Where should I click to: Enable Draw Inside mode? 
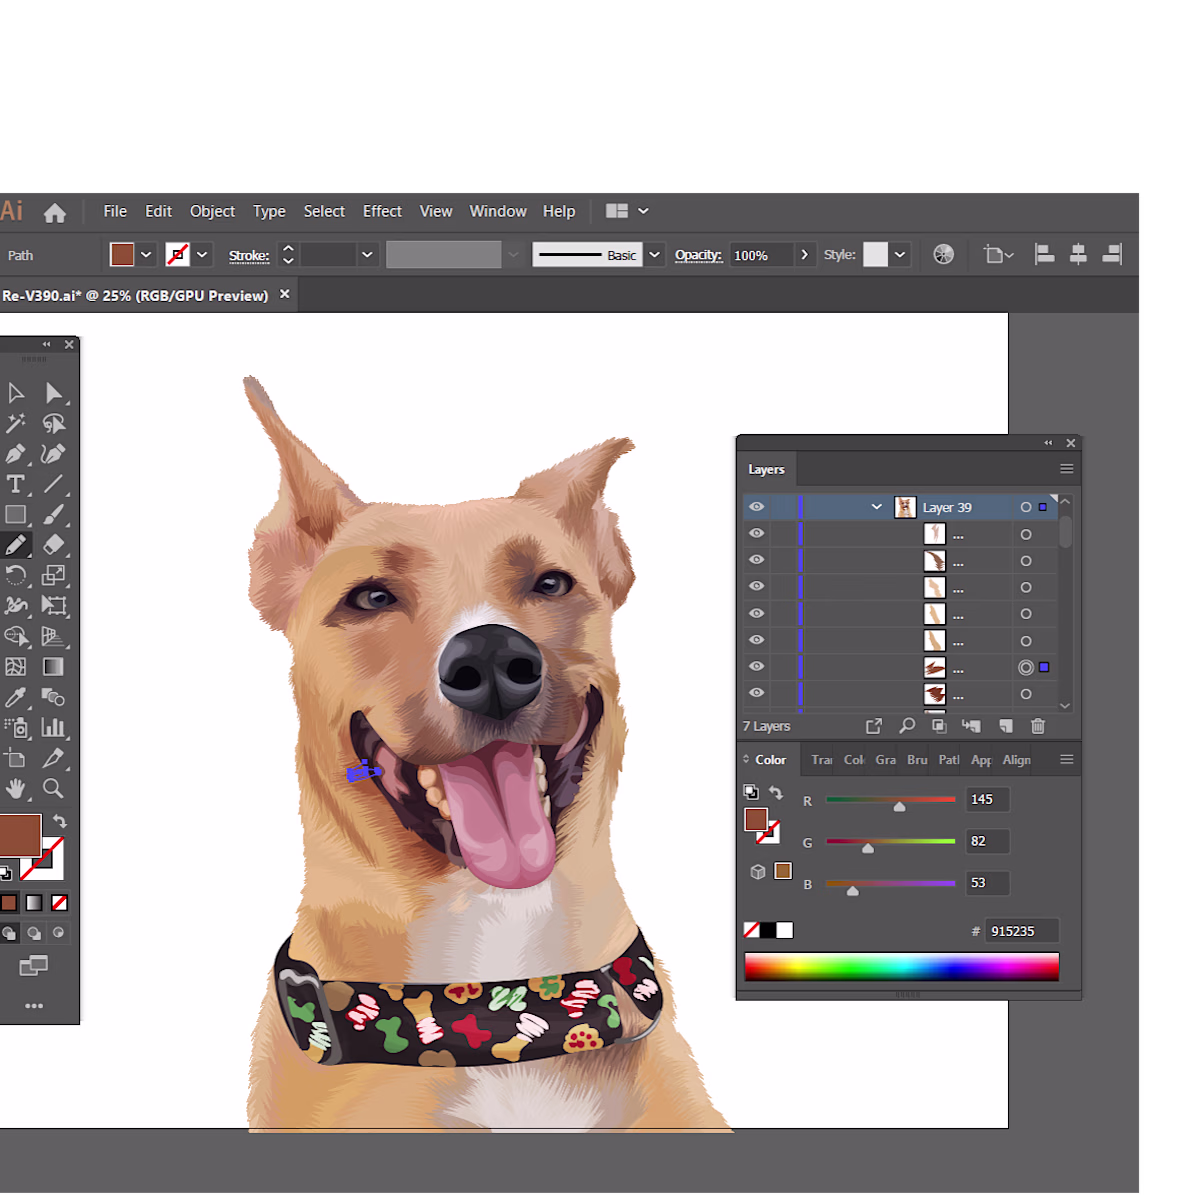pyautogui.click(x=59, y=933)
